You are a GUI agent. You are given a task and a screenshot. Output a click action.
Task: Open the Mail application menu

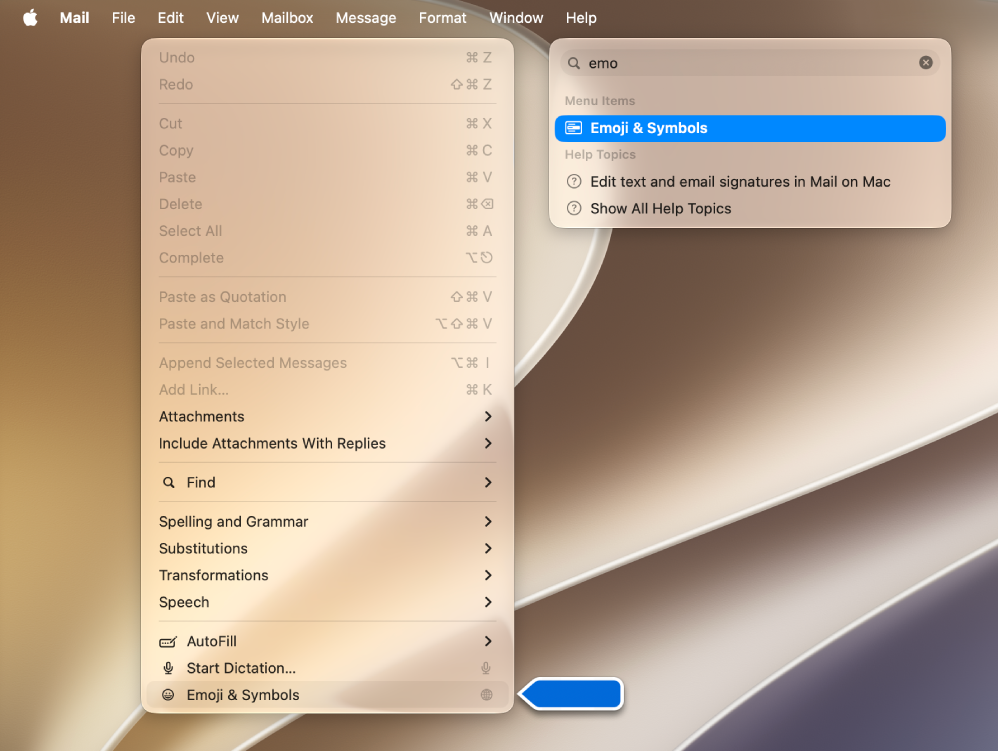74,18
